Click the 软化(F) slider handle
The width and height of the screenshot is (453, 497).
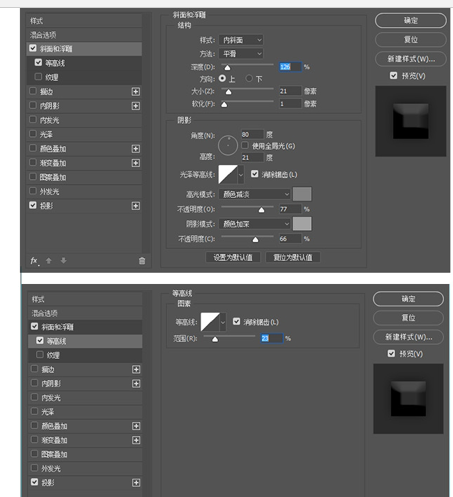(224, 105)
